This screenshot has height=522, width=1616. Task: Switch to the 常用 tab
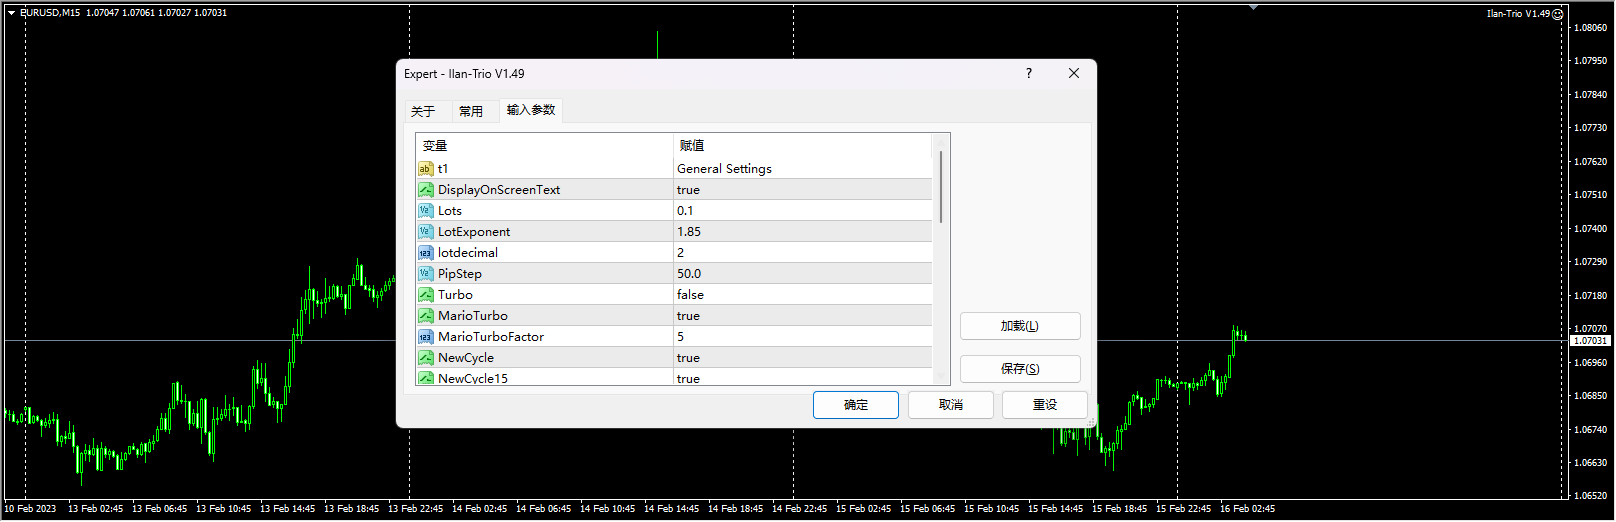(471, 111)
